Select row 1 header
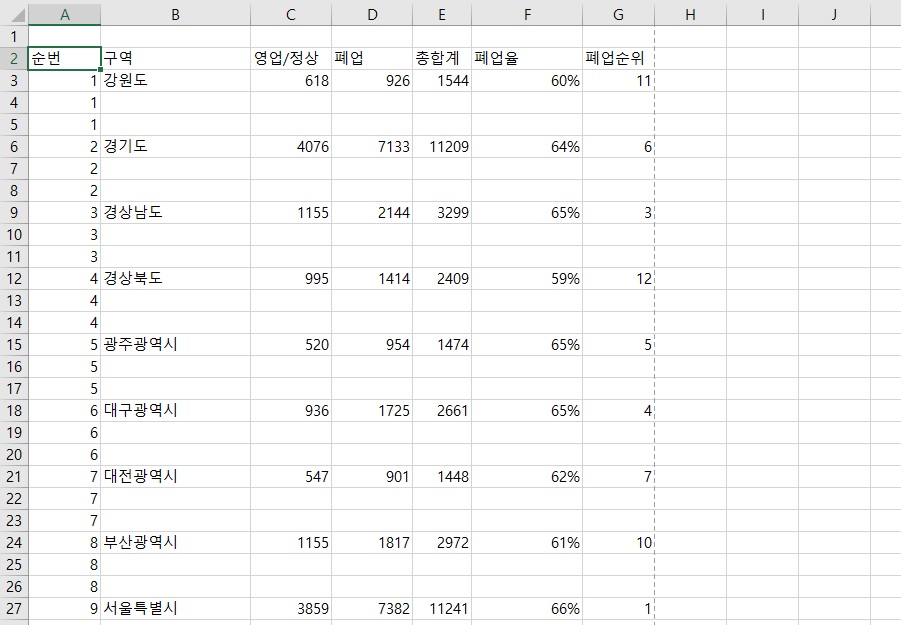The image size is (901, 625). tap(14, 37)
